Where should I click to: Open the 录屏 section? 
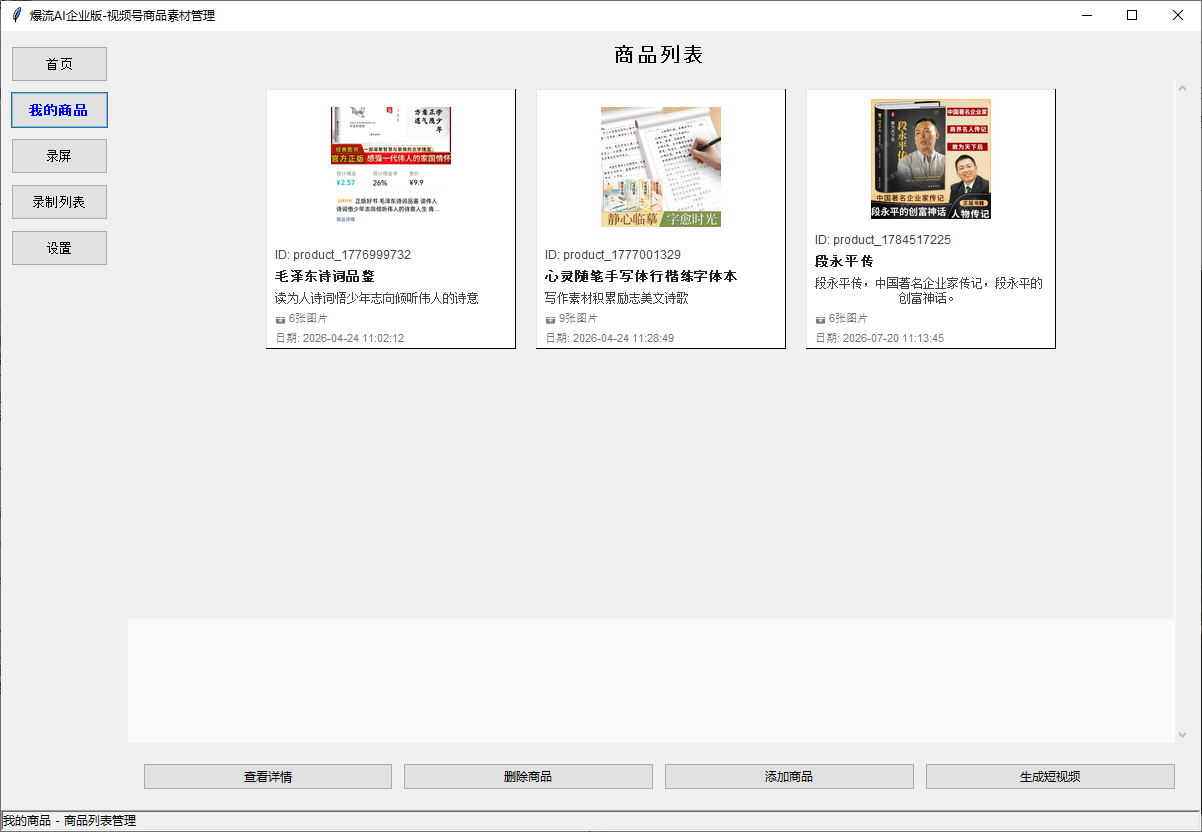[x=59, y=156]
